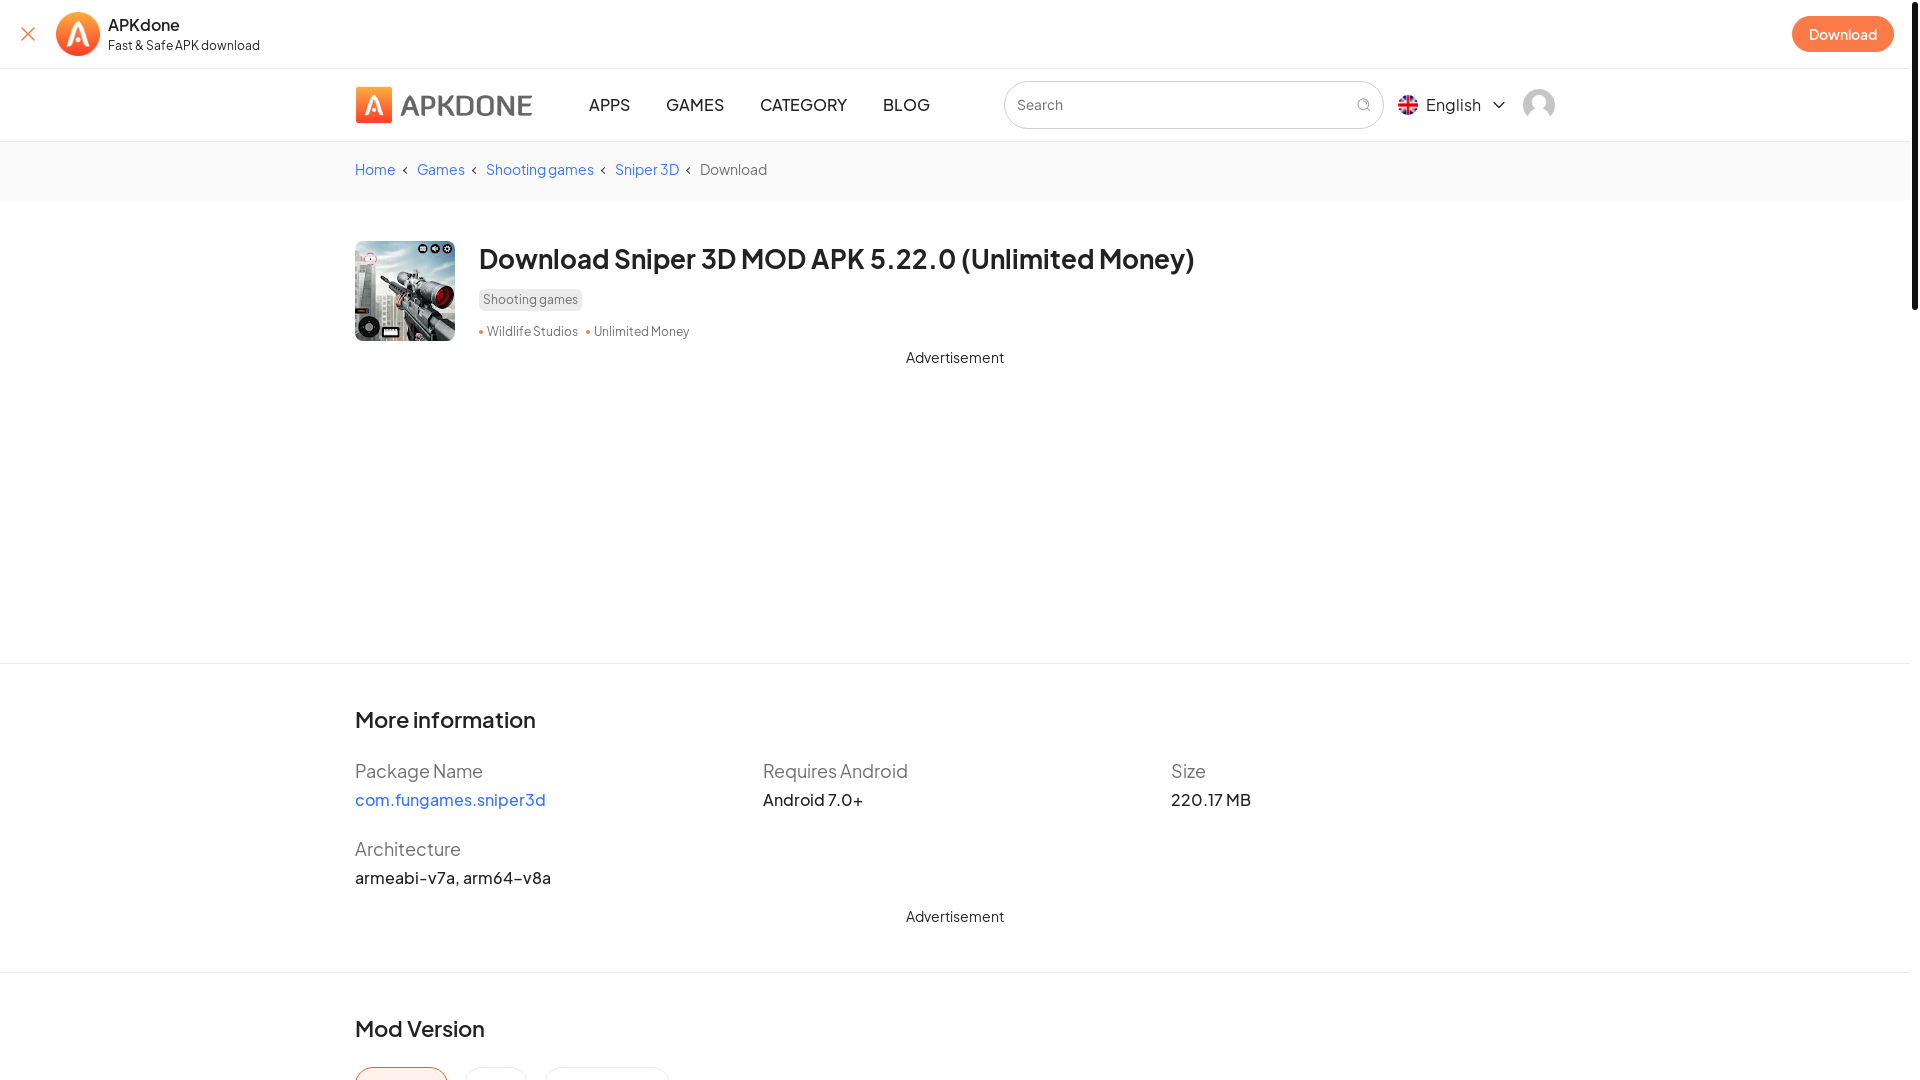Open the BLOG menu item
Viewport: 1920px width, 1080px height.
point(906,105)
